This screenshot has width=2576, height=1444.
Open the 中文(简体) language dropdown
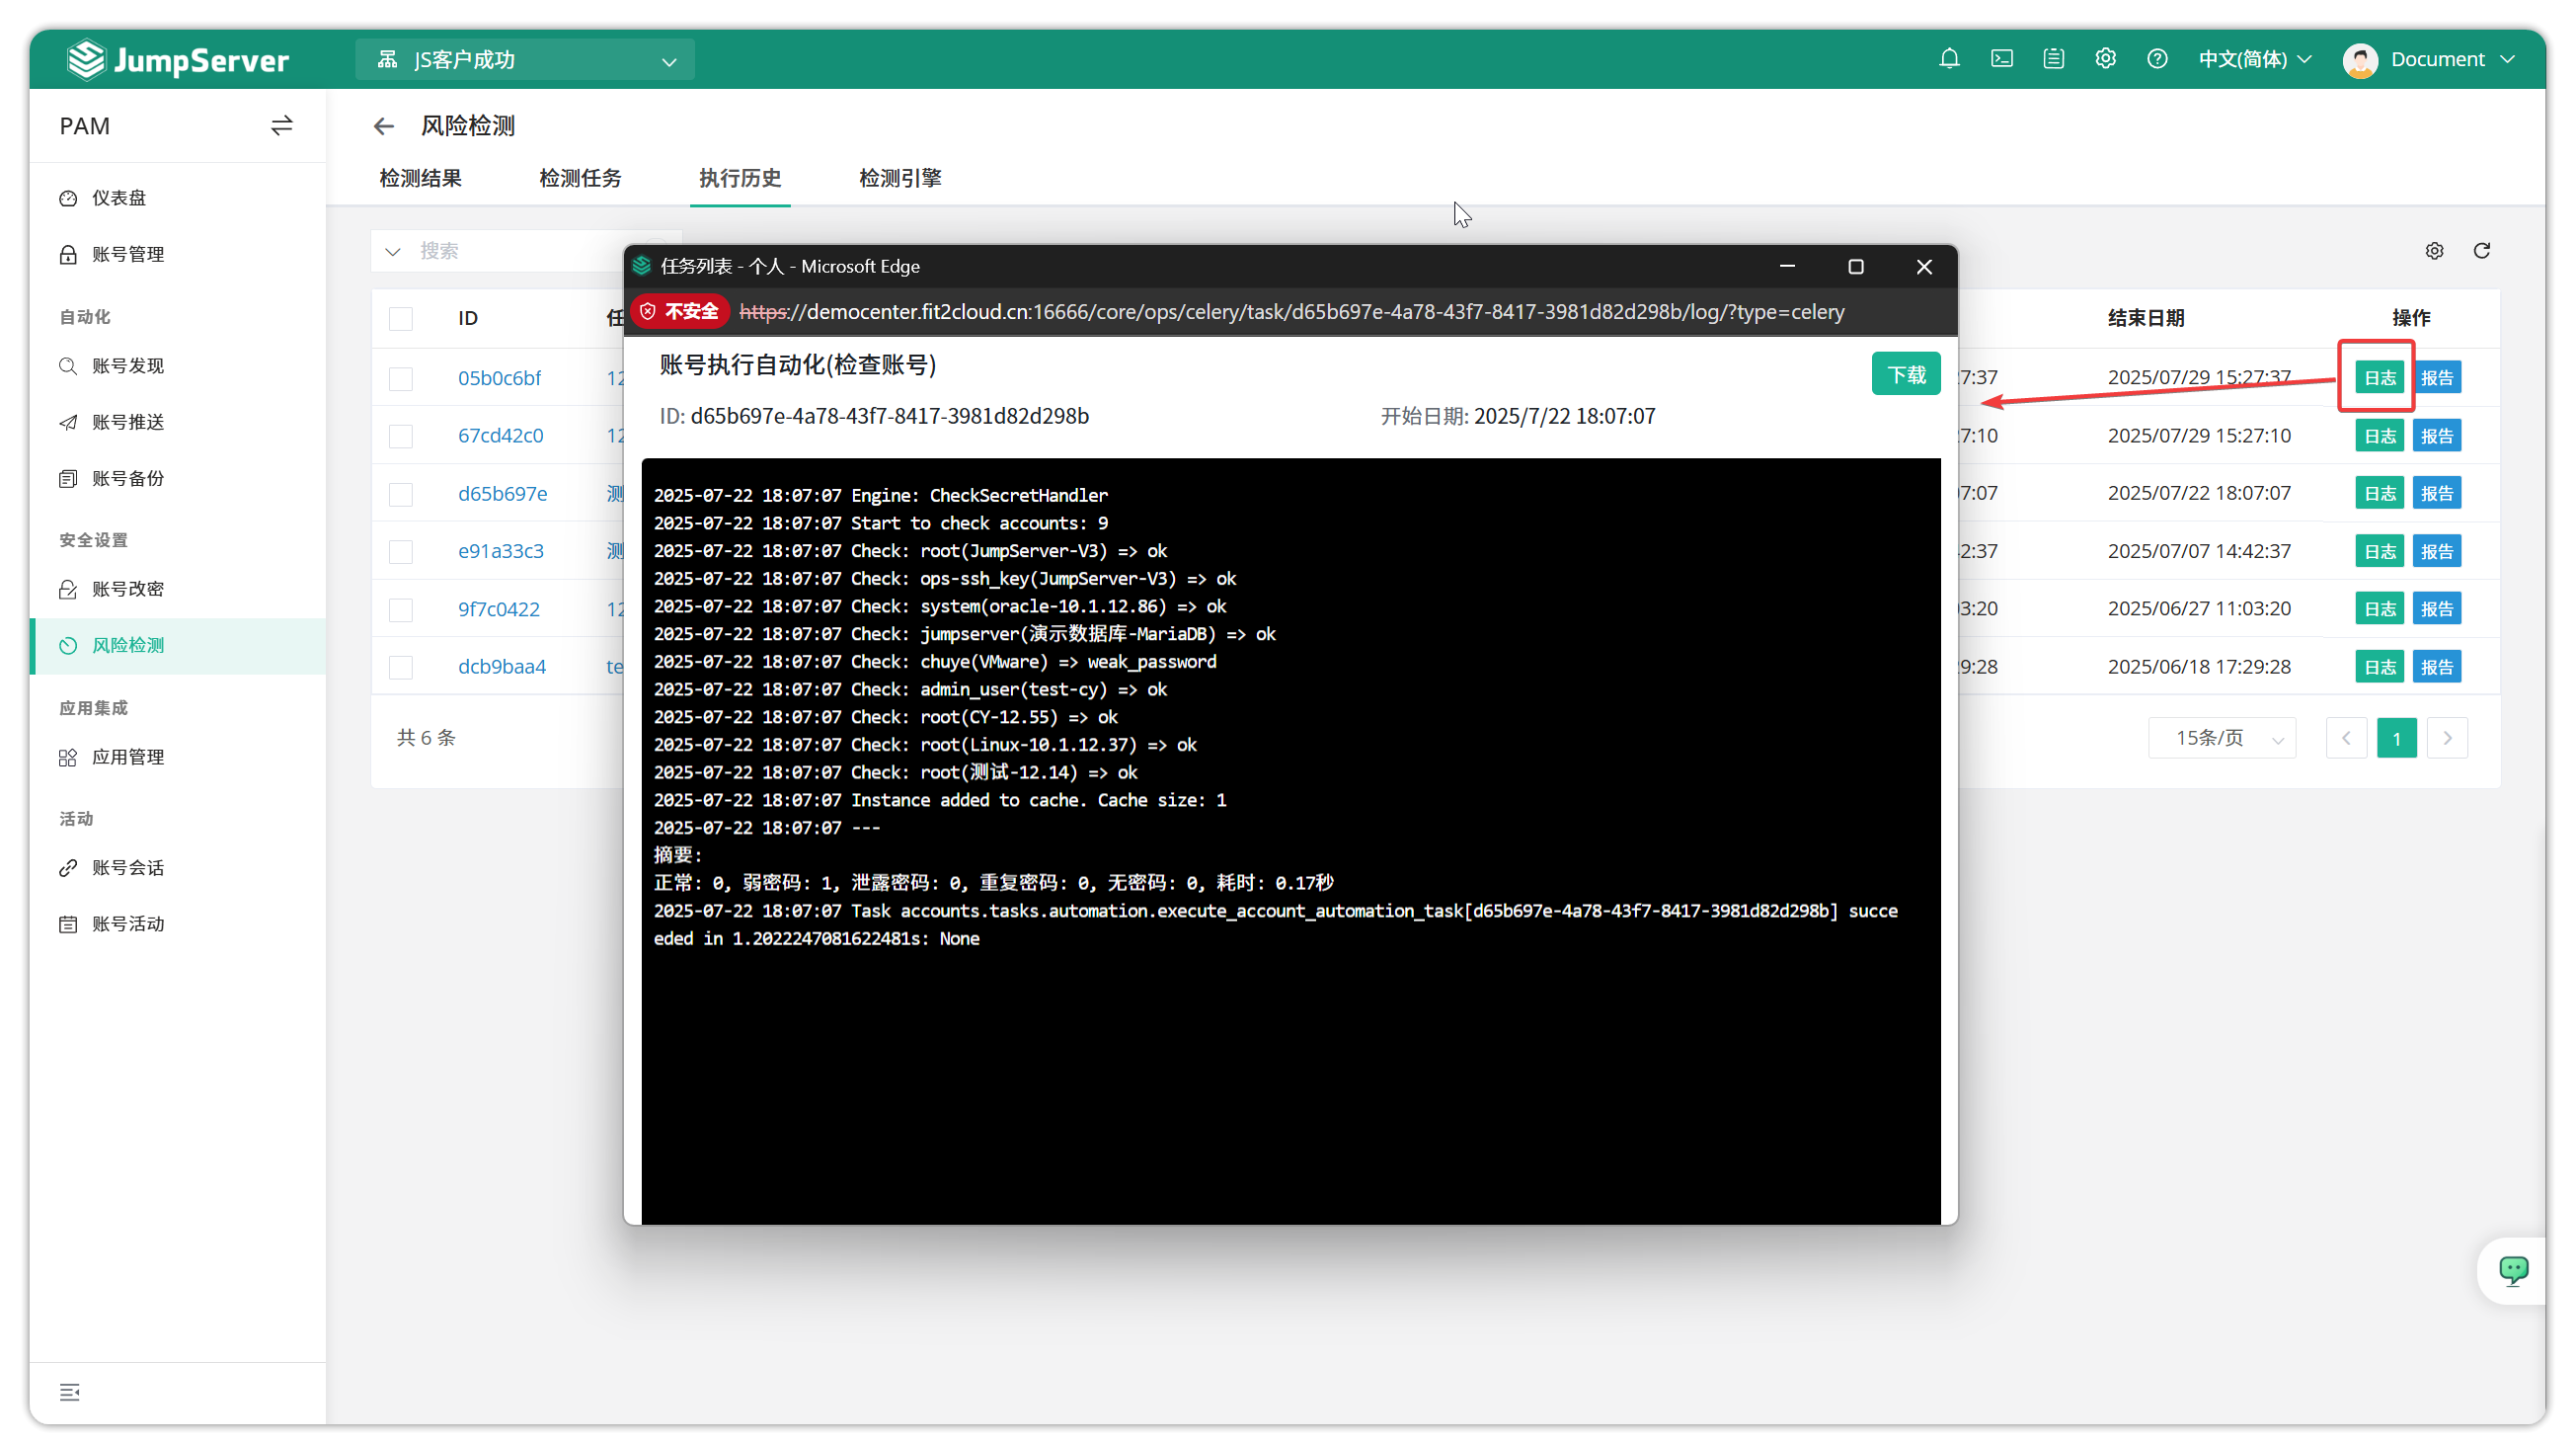coord(2255,59)
